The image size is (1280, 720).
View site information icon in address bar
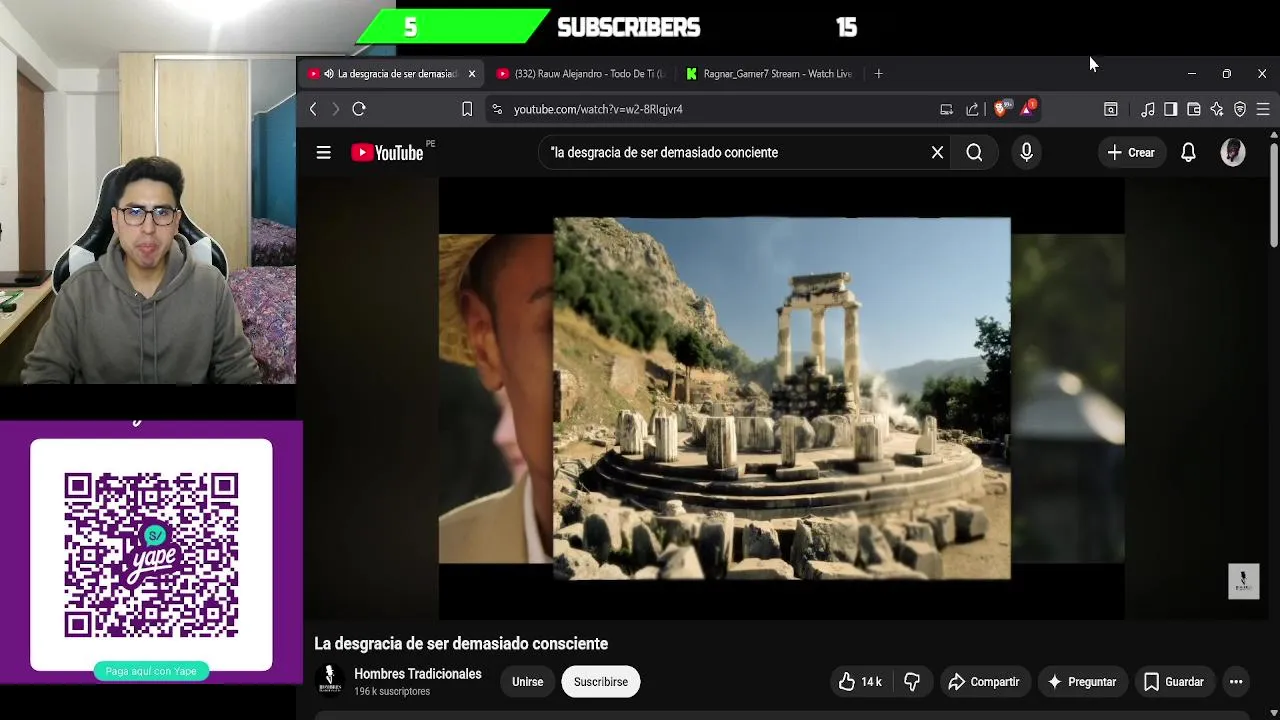click(x=497, y=109)
